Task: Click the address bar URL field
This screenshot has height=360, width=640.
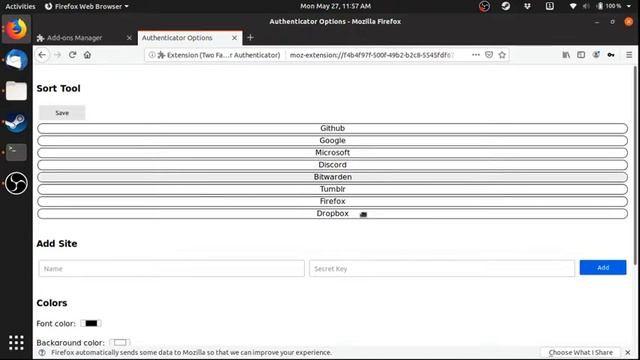Action: coord(371,55)
